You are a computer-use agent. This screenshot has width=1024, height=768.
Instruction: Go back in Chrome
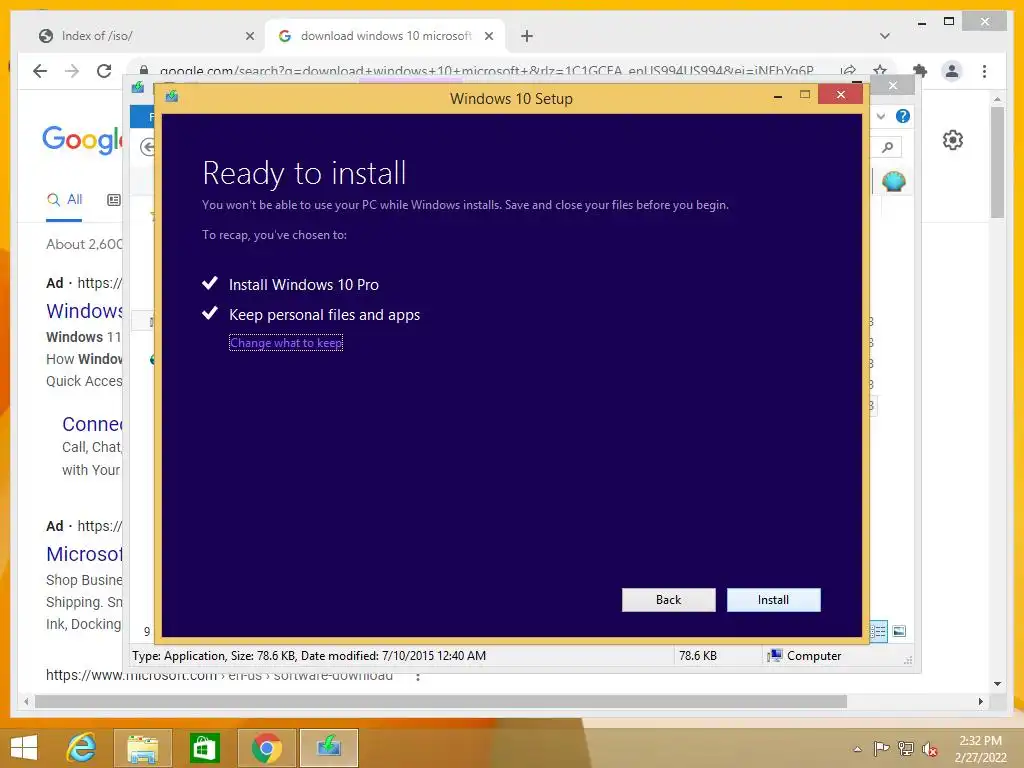point(40,71)
